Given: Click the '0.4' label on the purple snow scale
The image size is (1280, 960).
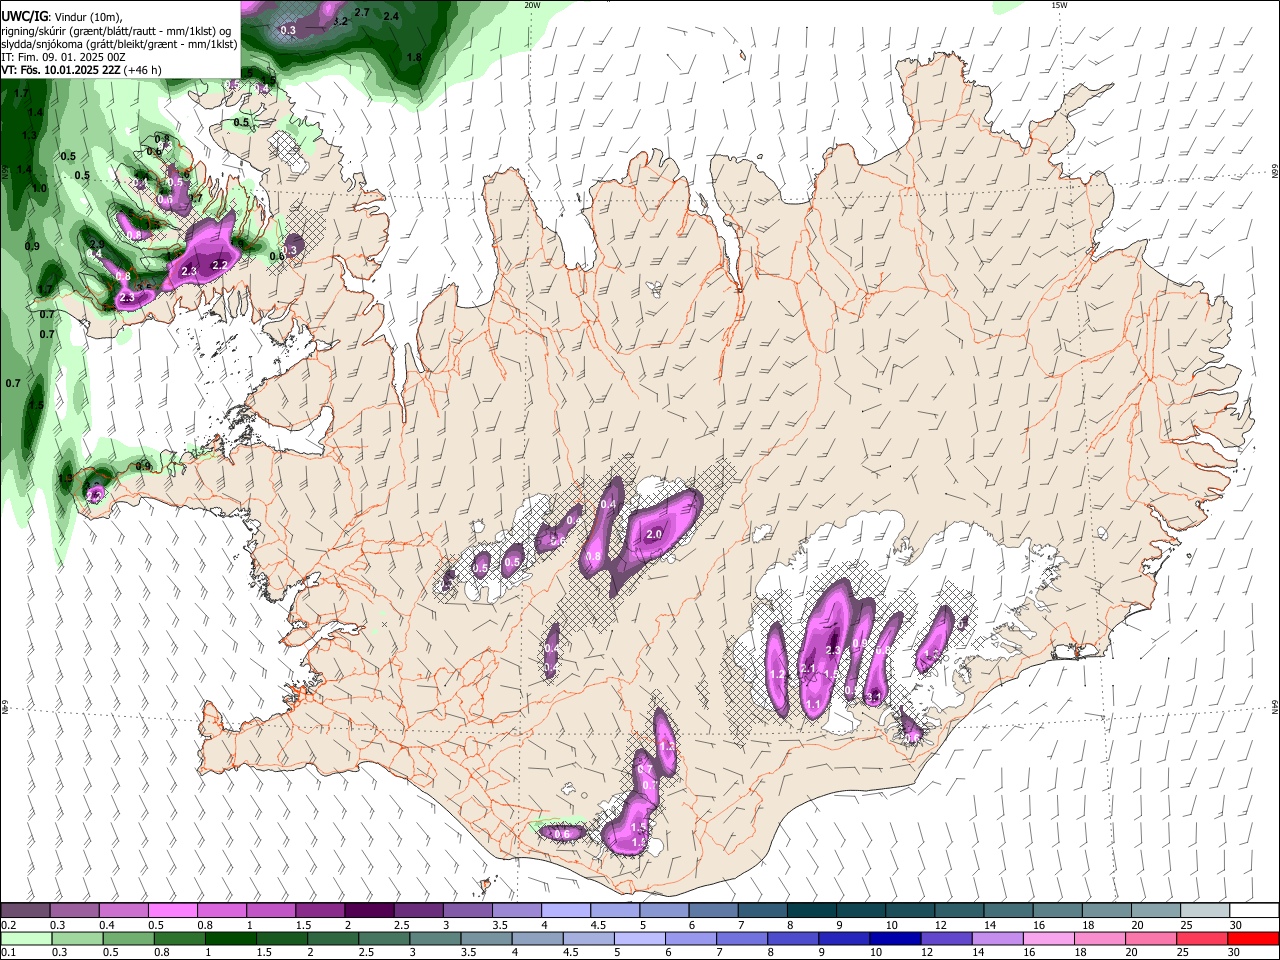Looking at the screenshot, I should [107, 926].
